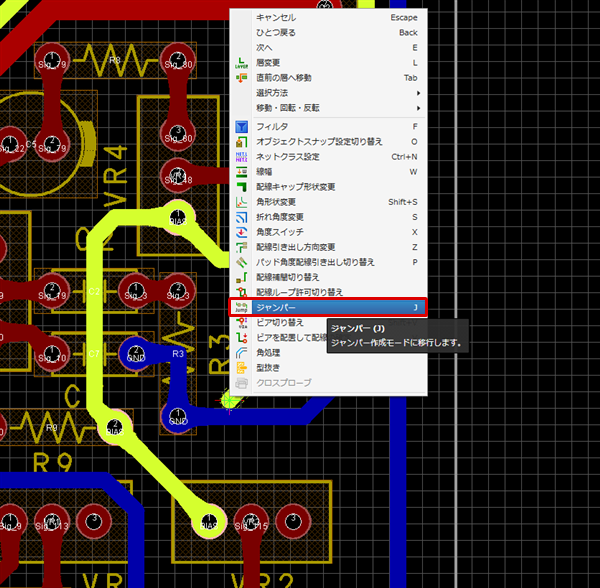Click the ネットクラス設定 icon
Screen dimensions: 600x588
pyautogui.click(x=241, y=157)
